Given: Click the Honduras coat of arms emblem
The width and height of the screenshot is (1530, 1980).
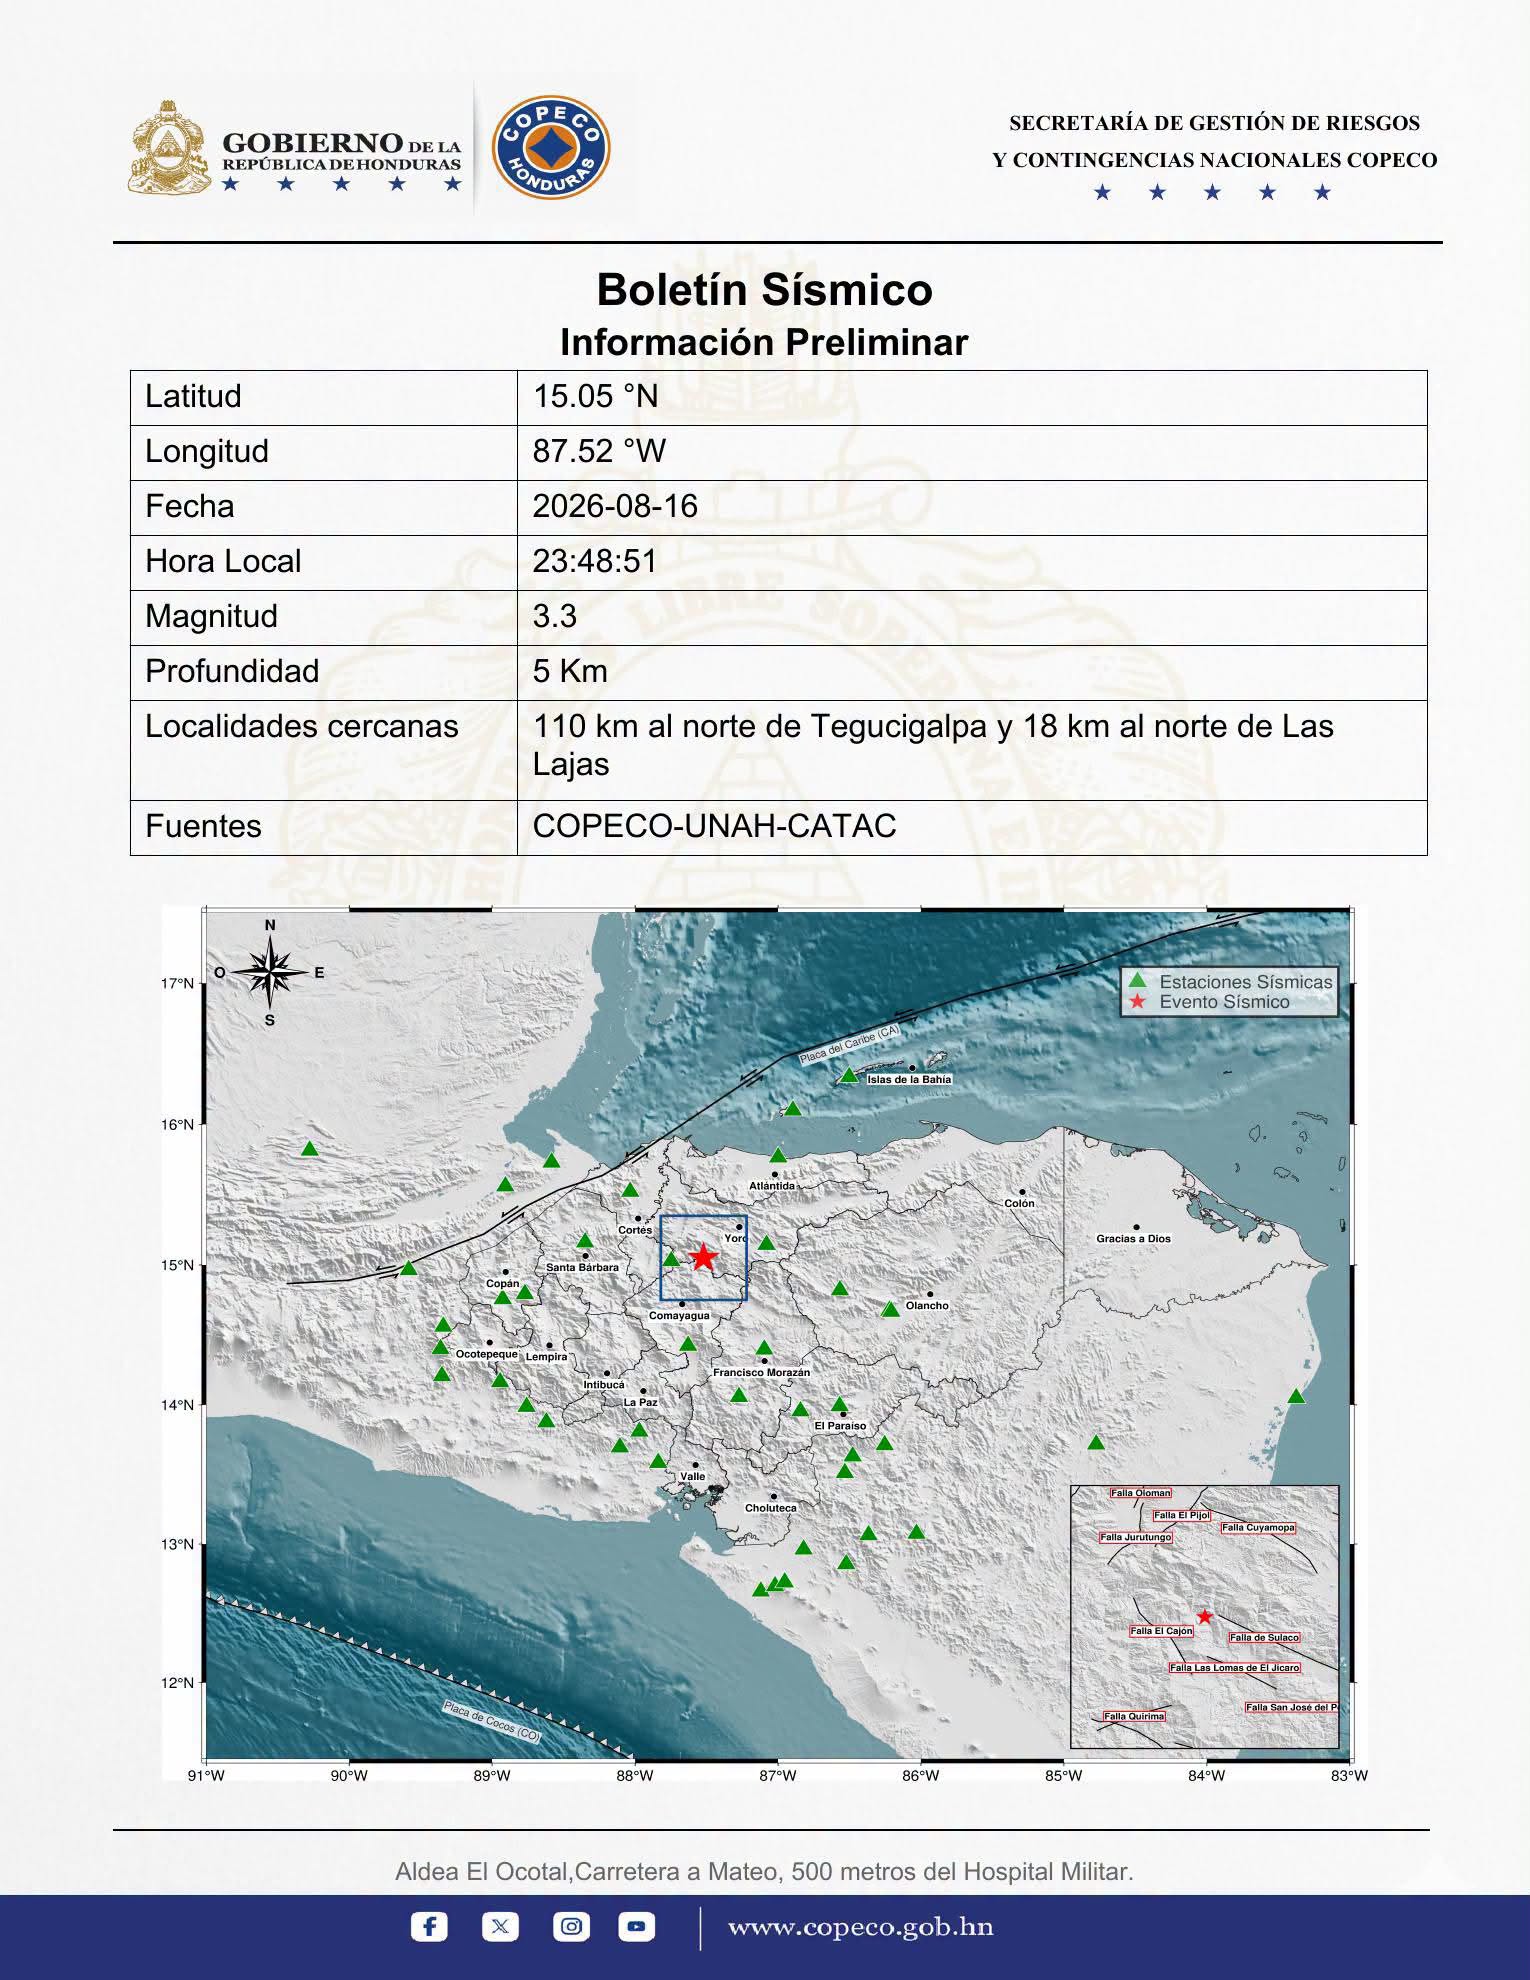Looking at the screenshot, I should [x=169, y=147].
